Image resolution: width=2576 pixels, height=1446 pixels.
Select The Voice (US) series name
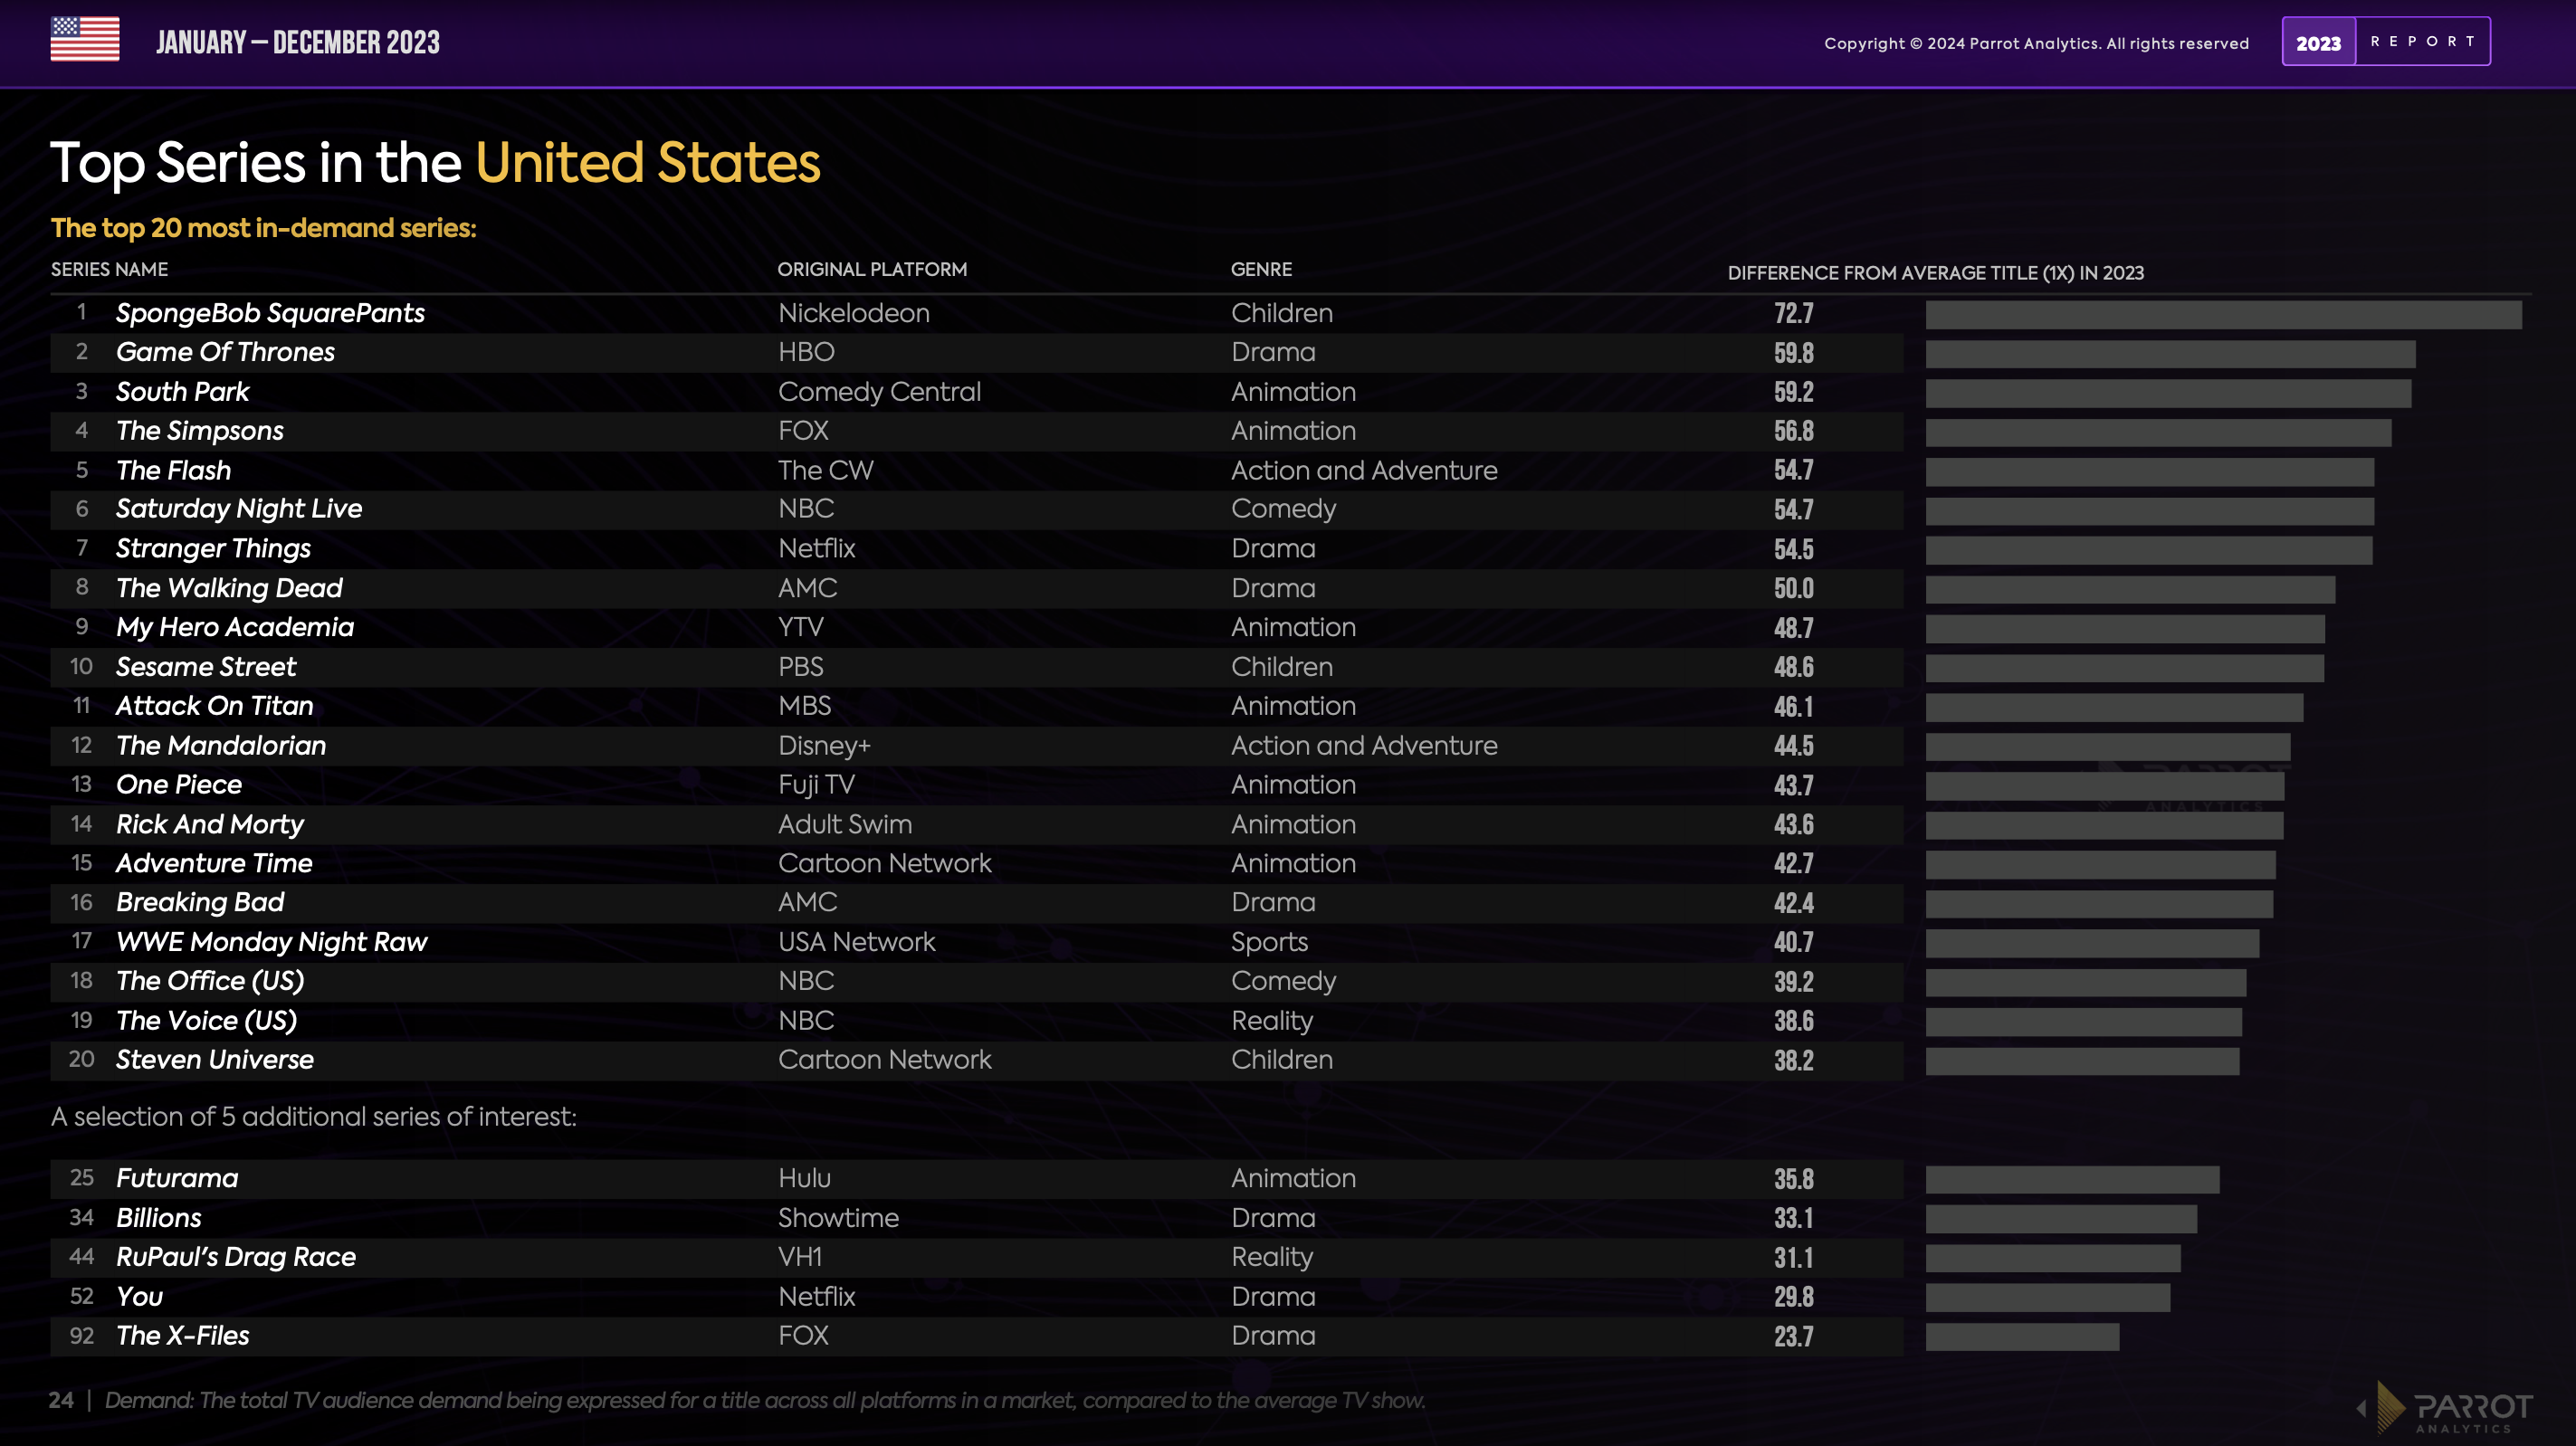tap(207, 1021)
